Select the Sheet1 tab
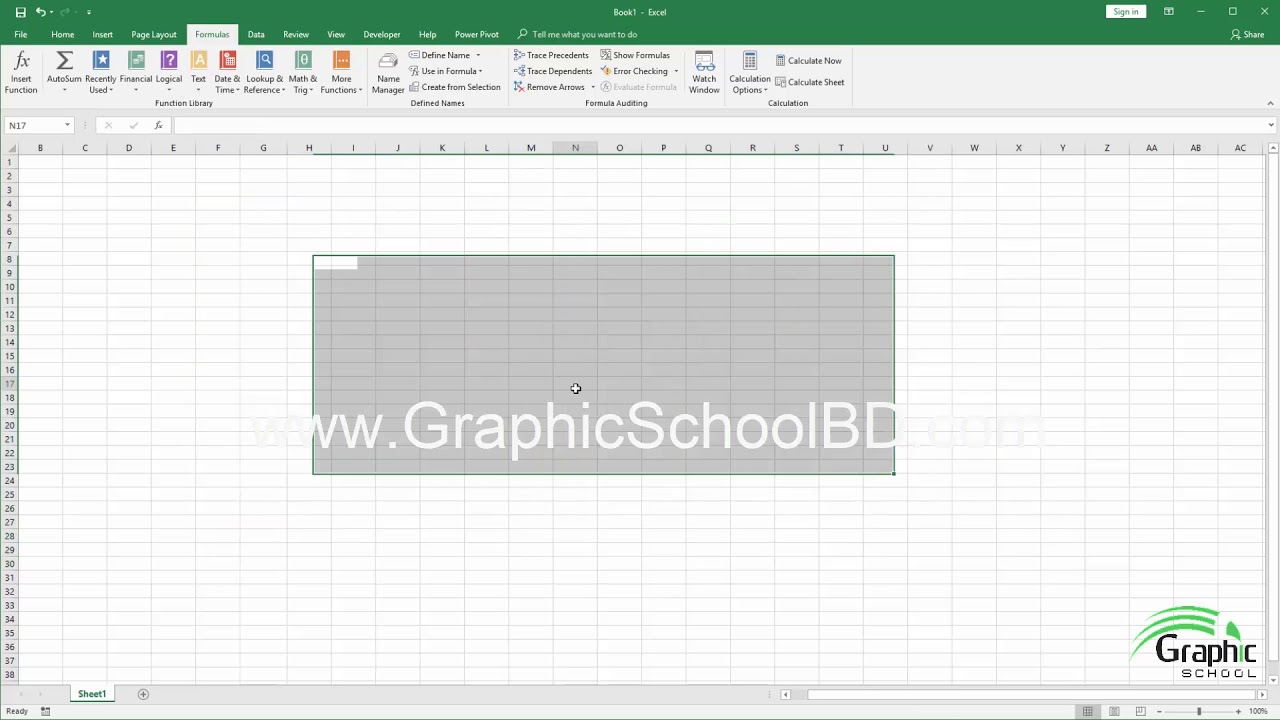Viewport: 1280px width, 720px height. [x=92, y=694]
